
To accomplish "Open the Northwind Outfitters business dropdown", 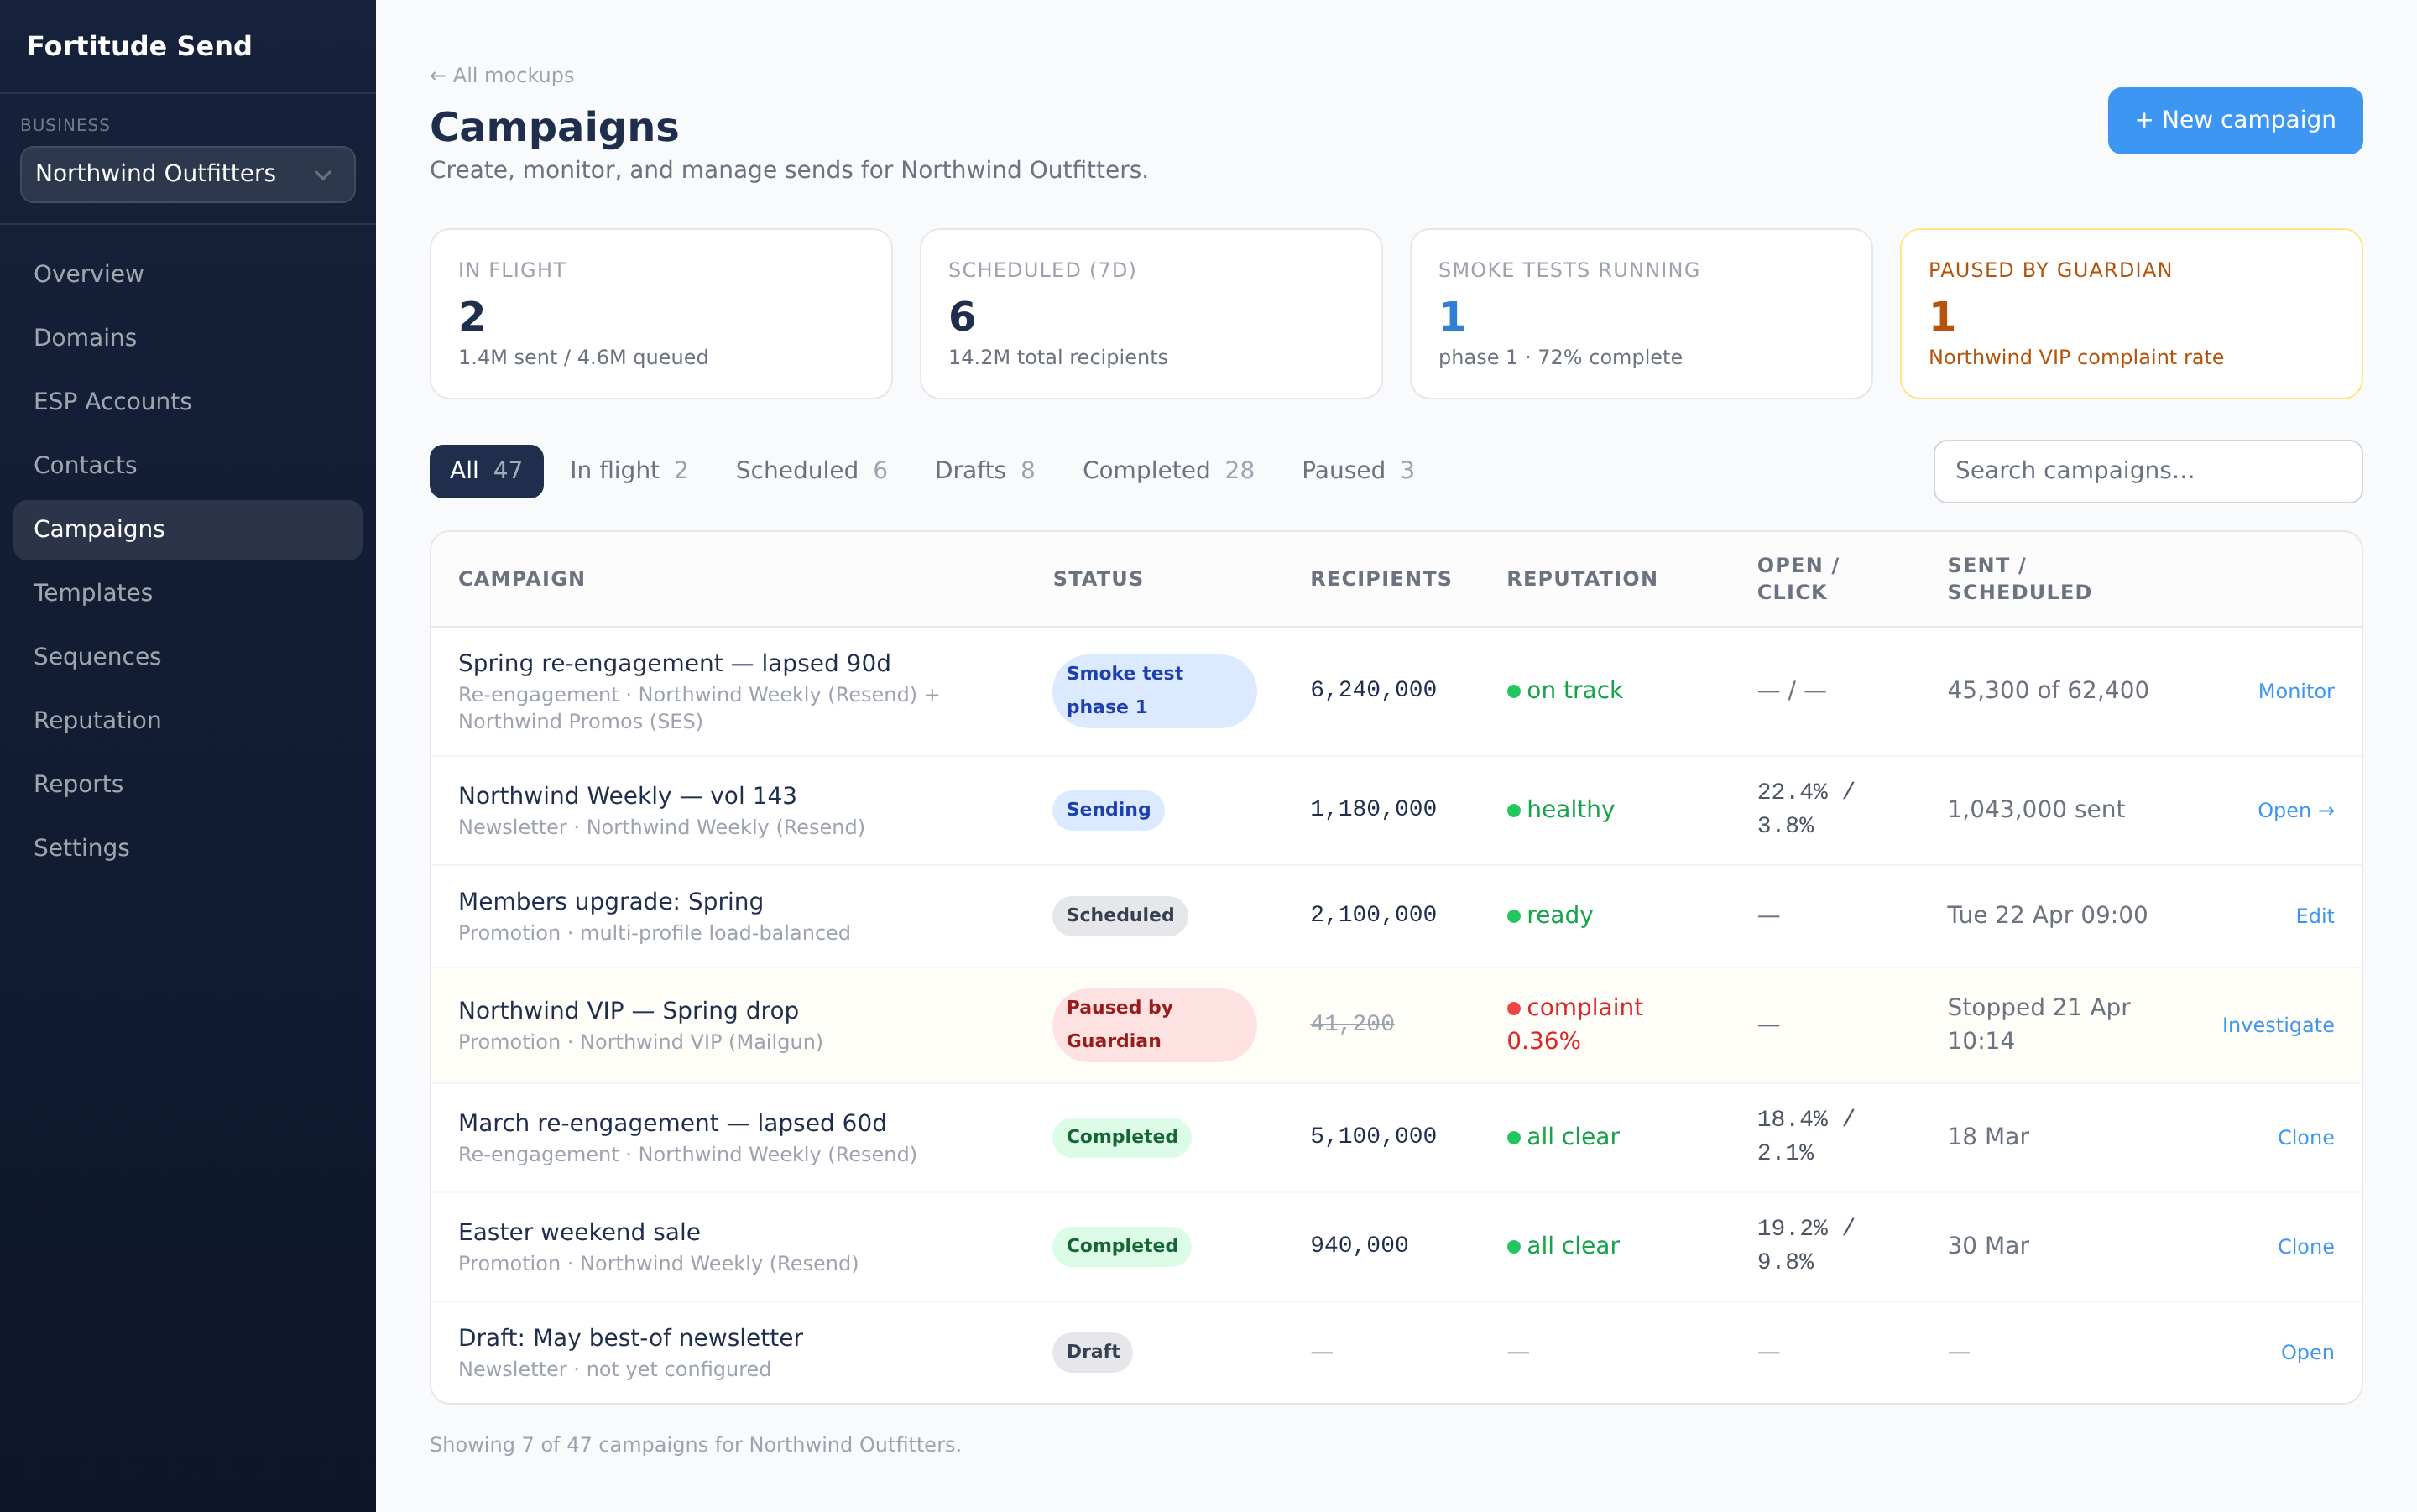I will click(187, 174).
